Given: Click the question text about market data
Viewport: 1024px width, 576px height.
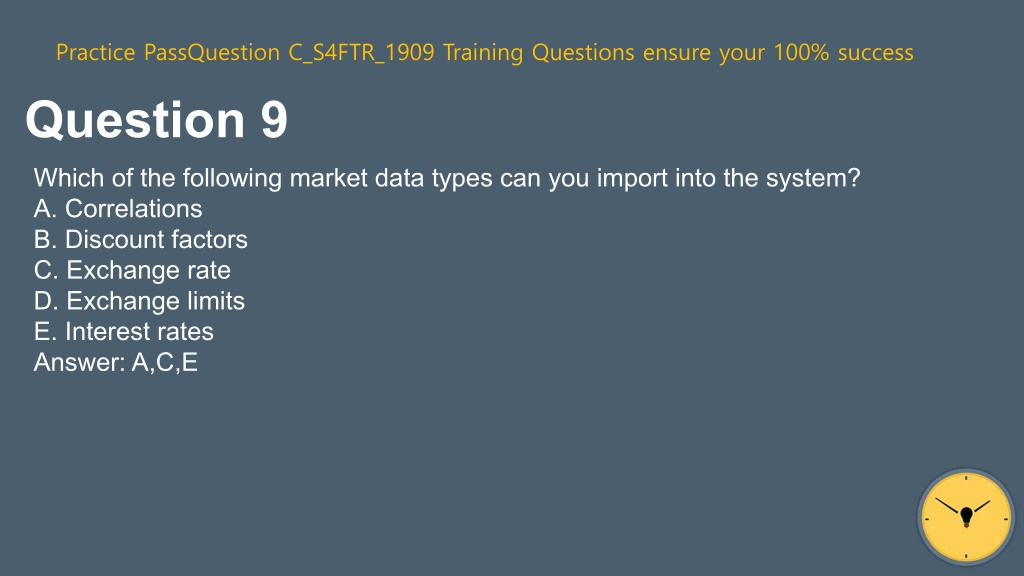Looking at the screenshot, I should (447, 178).
